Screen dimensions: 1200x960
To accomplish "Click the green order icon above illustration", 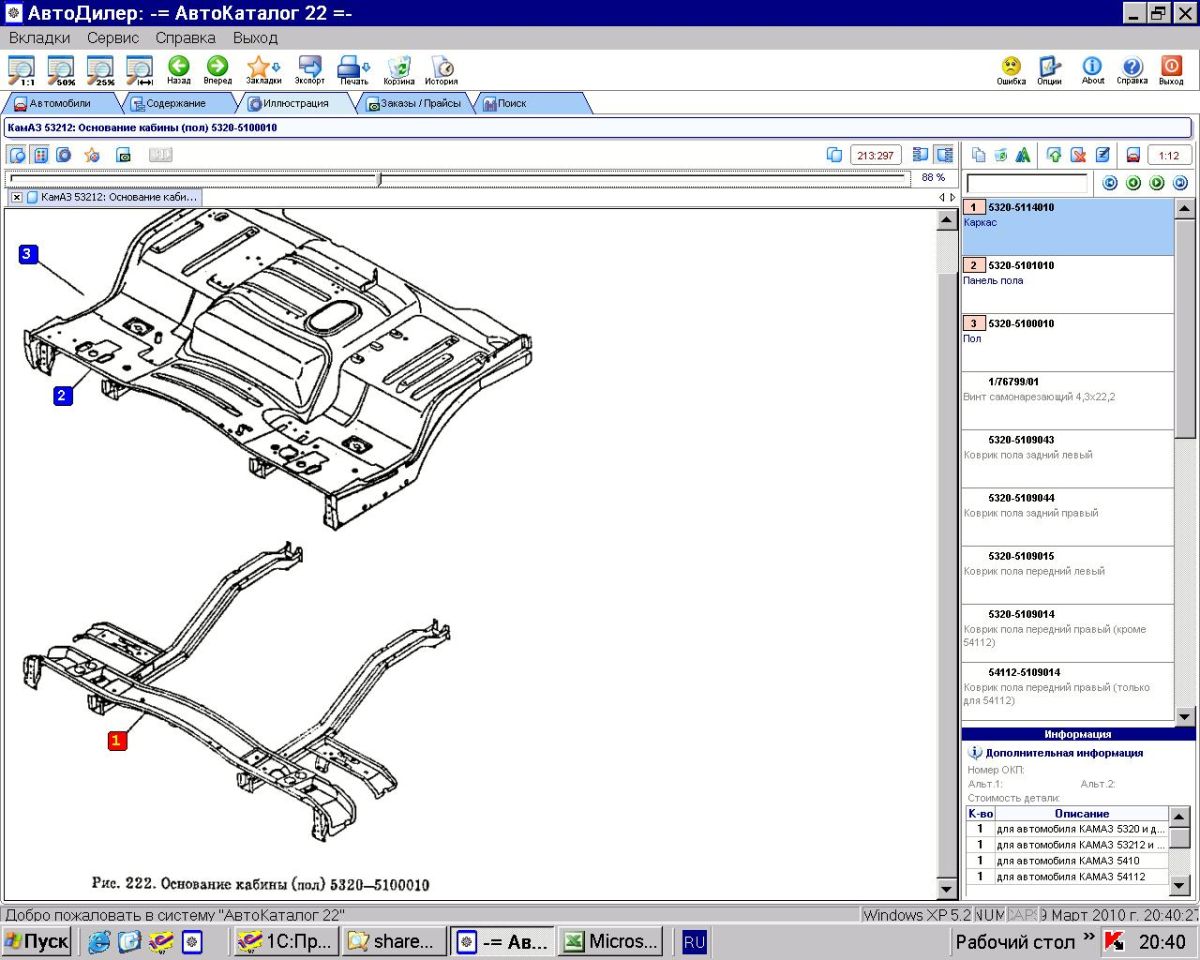I will point(124,155).
